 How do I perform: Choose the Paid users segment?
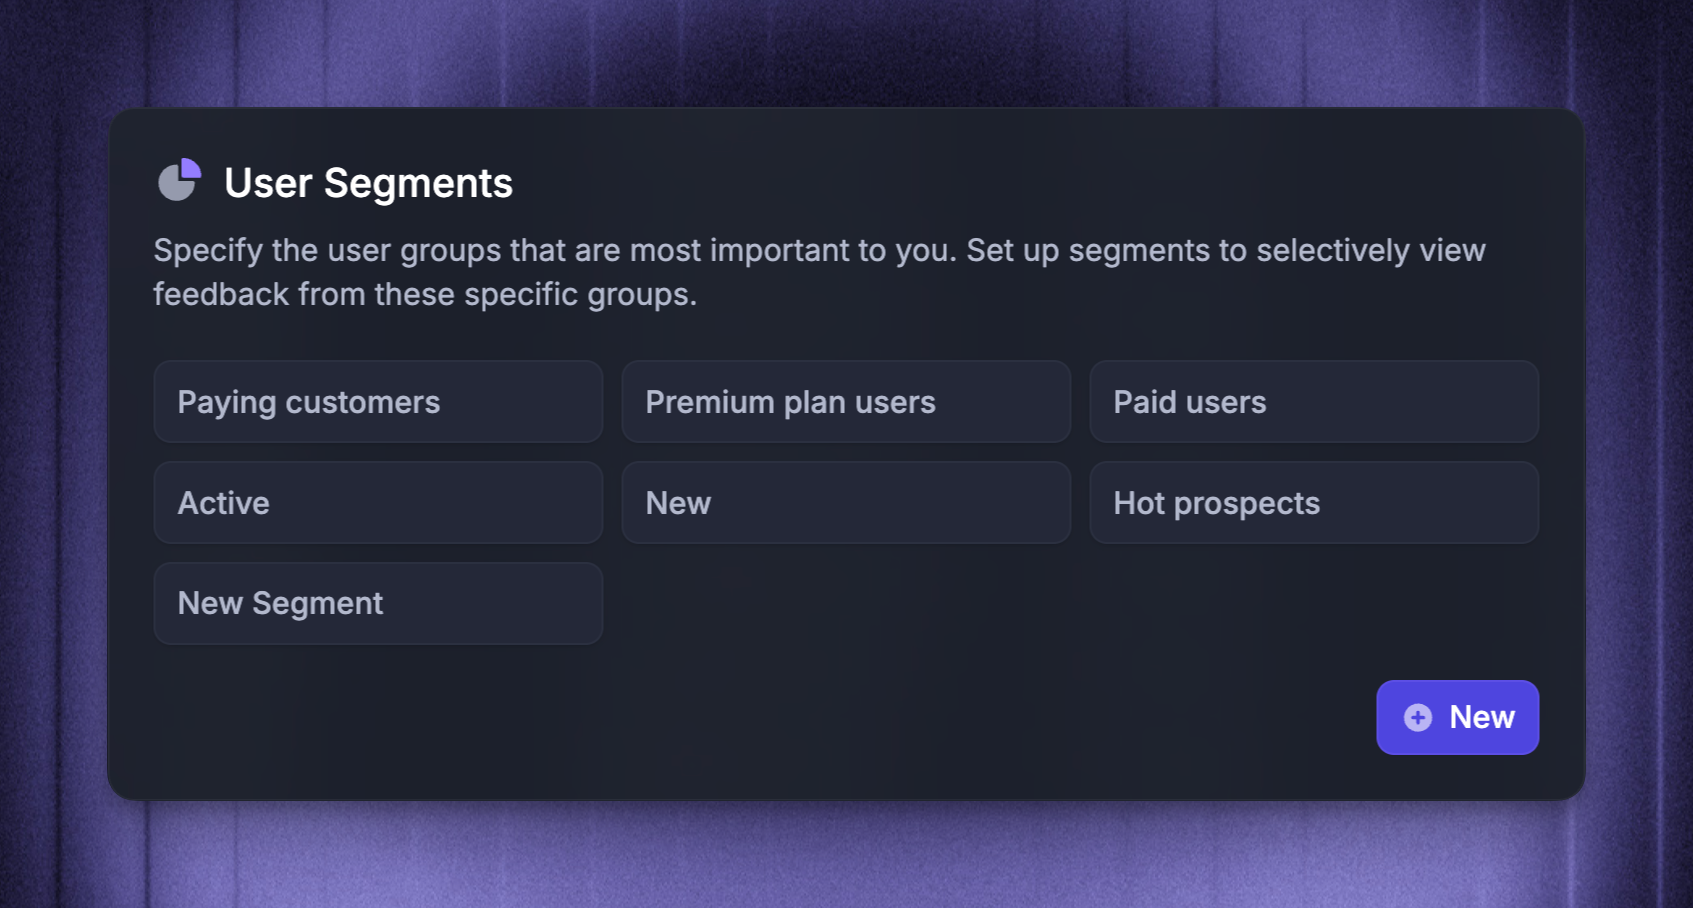(1314, 402)
